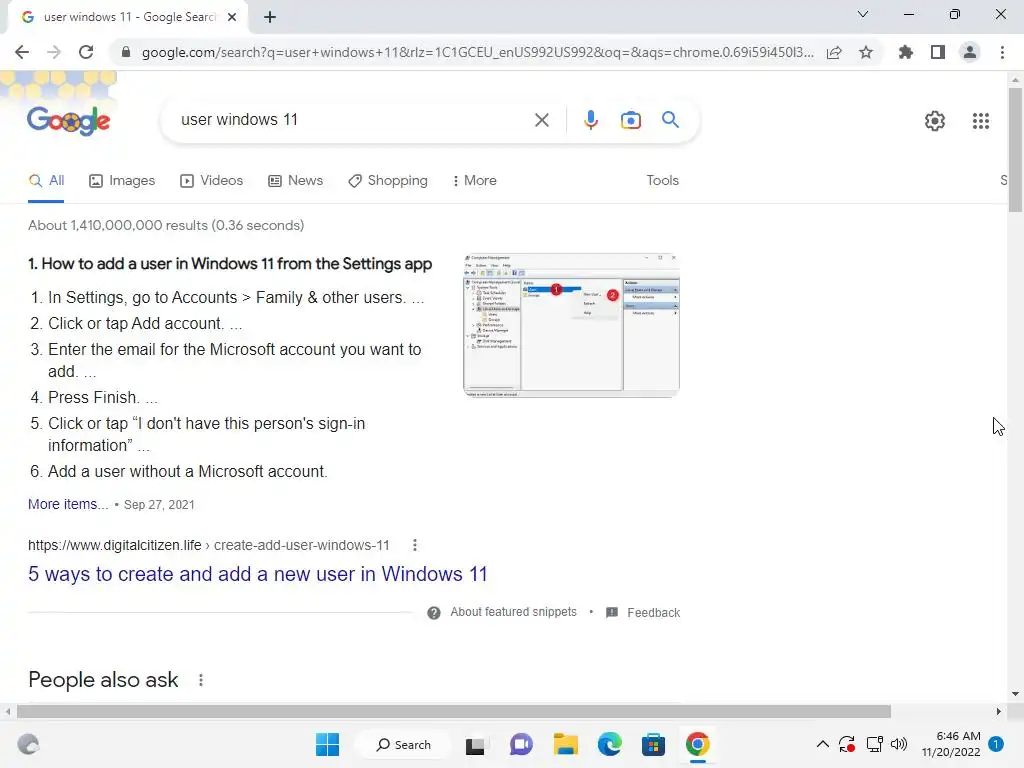Search by image with camera icon
The height and width of the screenshot is (768, 1024).
click(x=630, y=120)
